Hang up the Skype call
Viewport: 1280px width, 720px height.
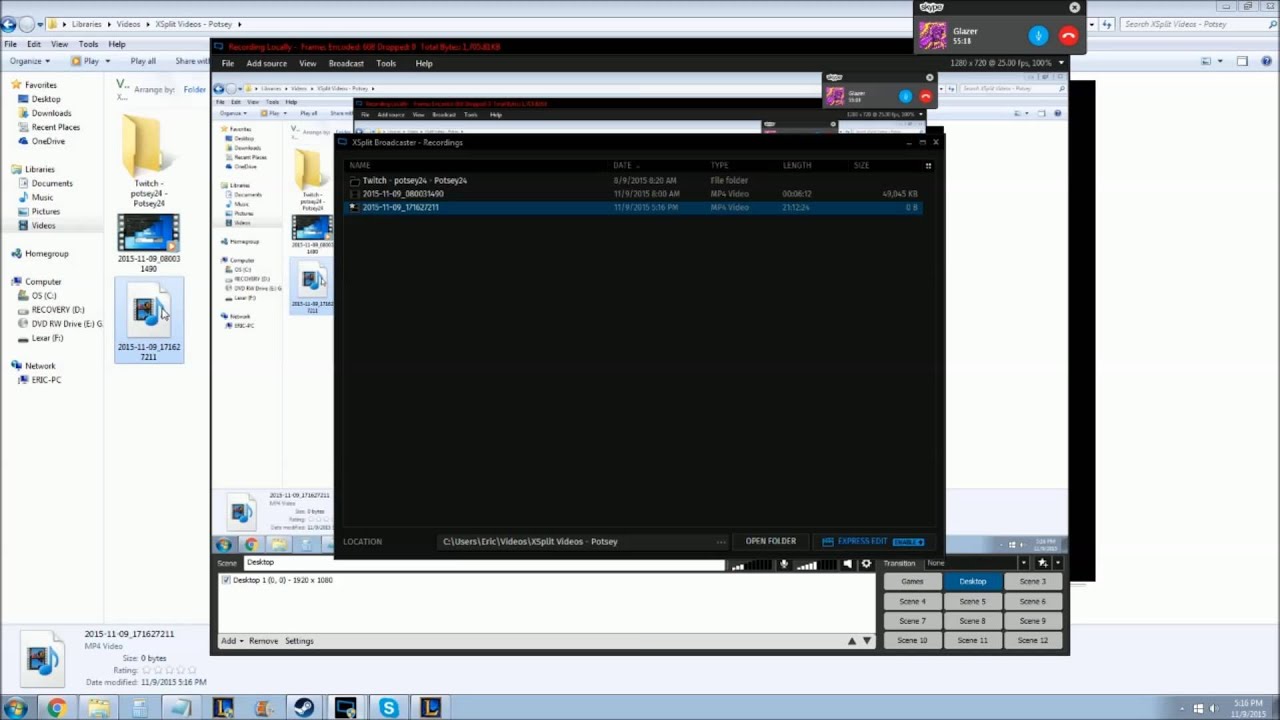pos(1068,36)
